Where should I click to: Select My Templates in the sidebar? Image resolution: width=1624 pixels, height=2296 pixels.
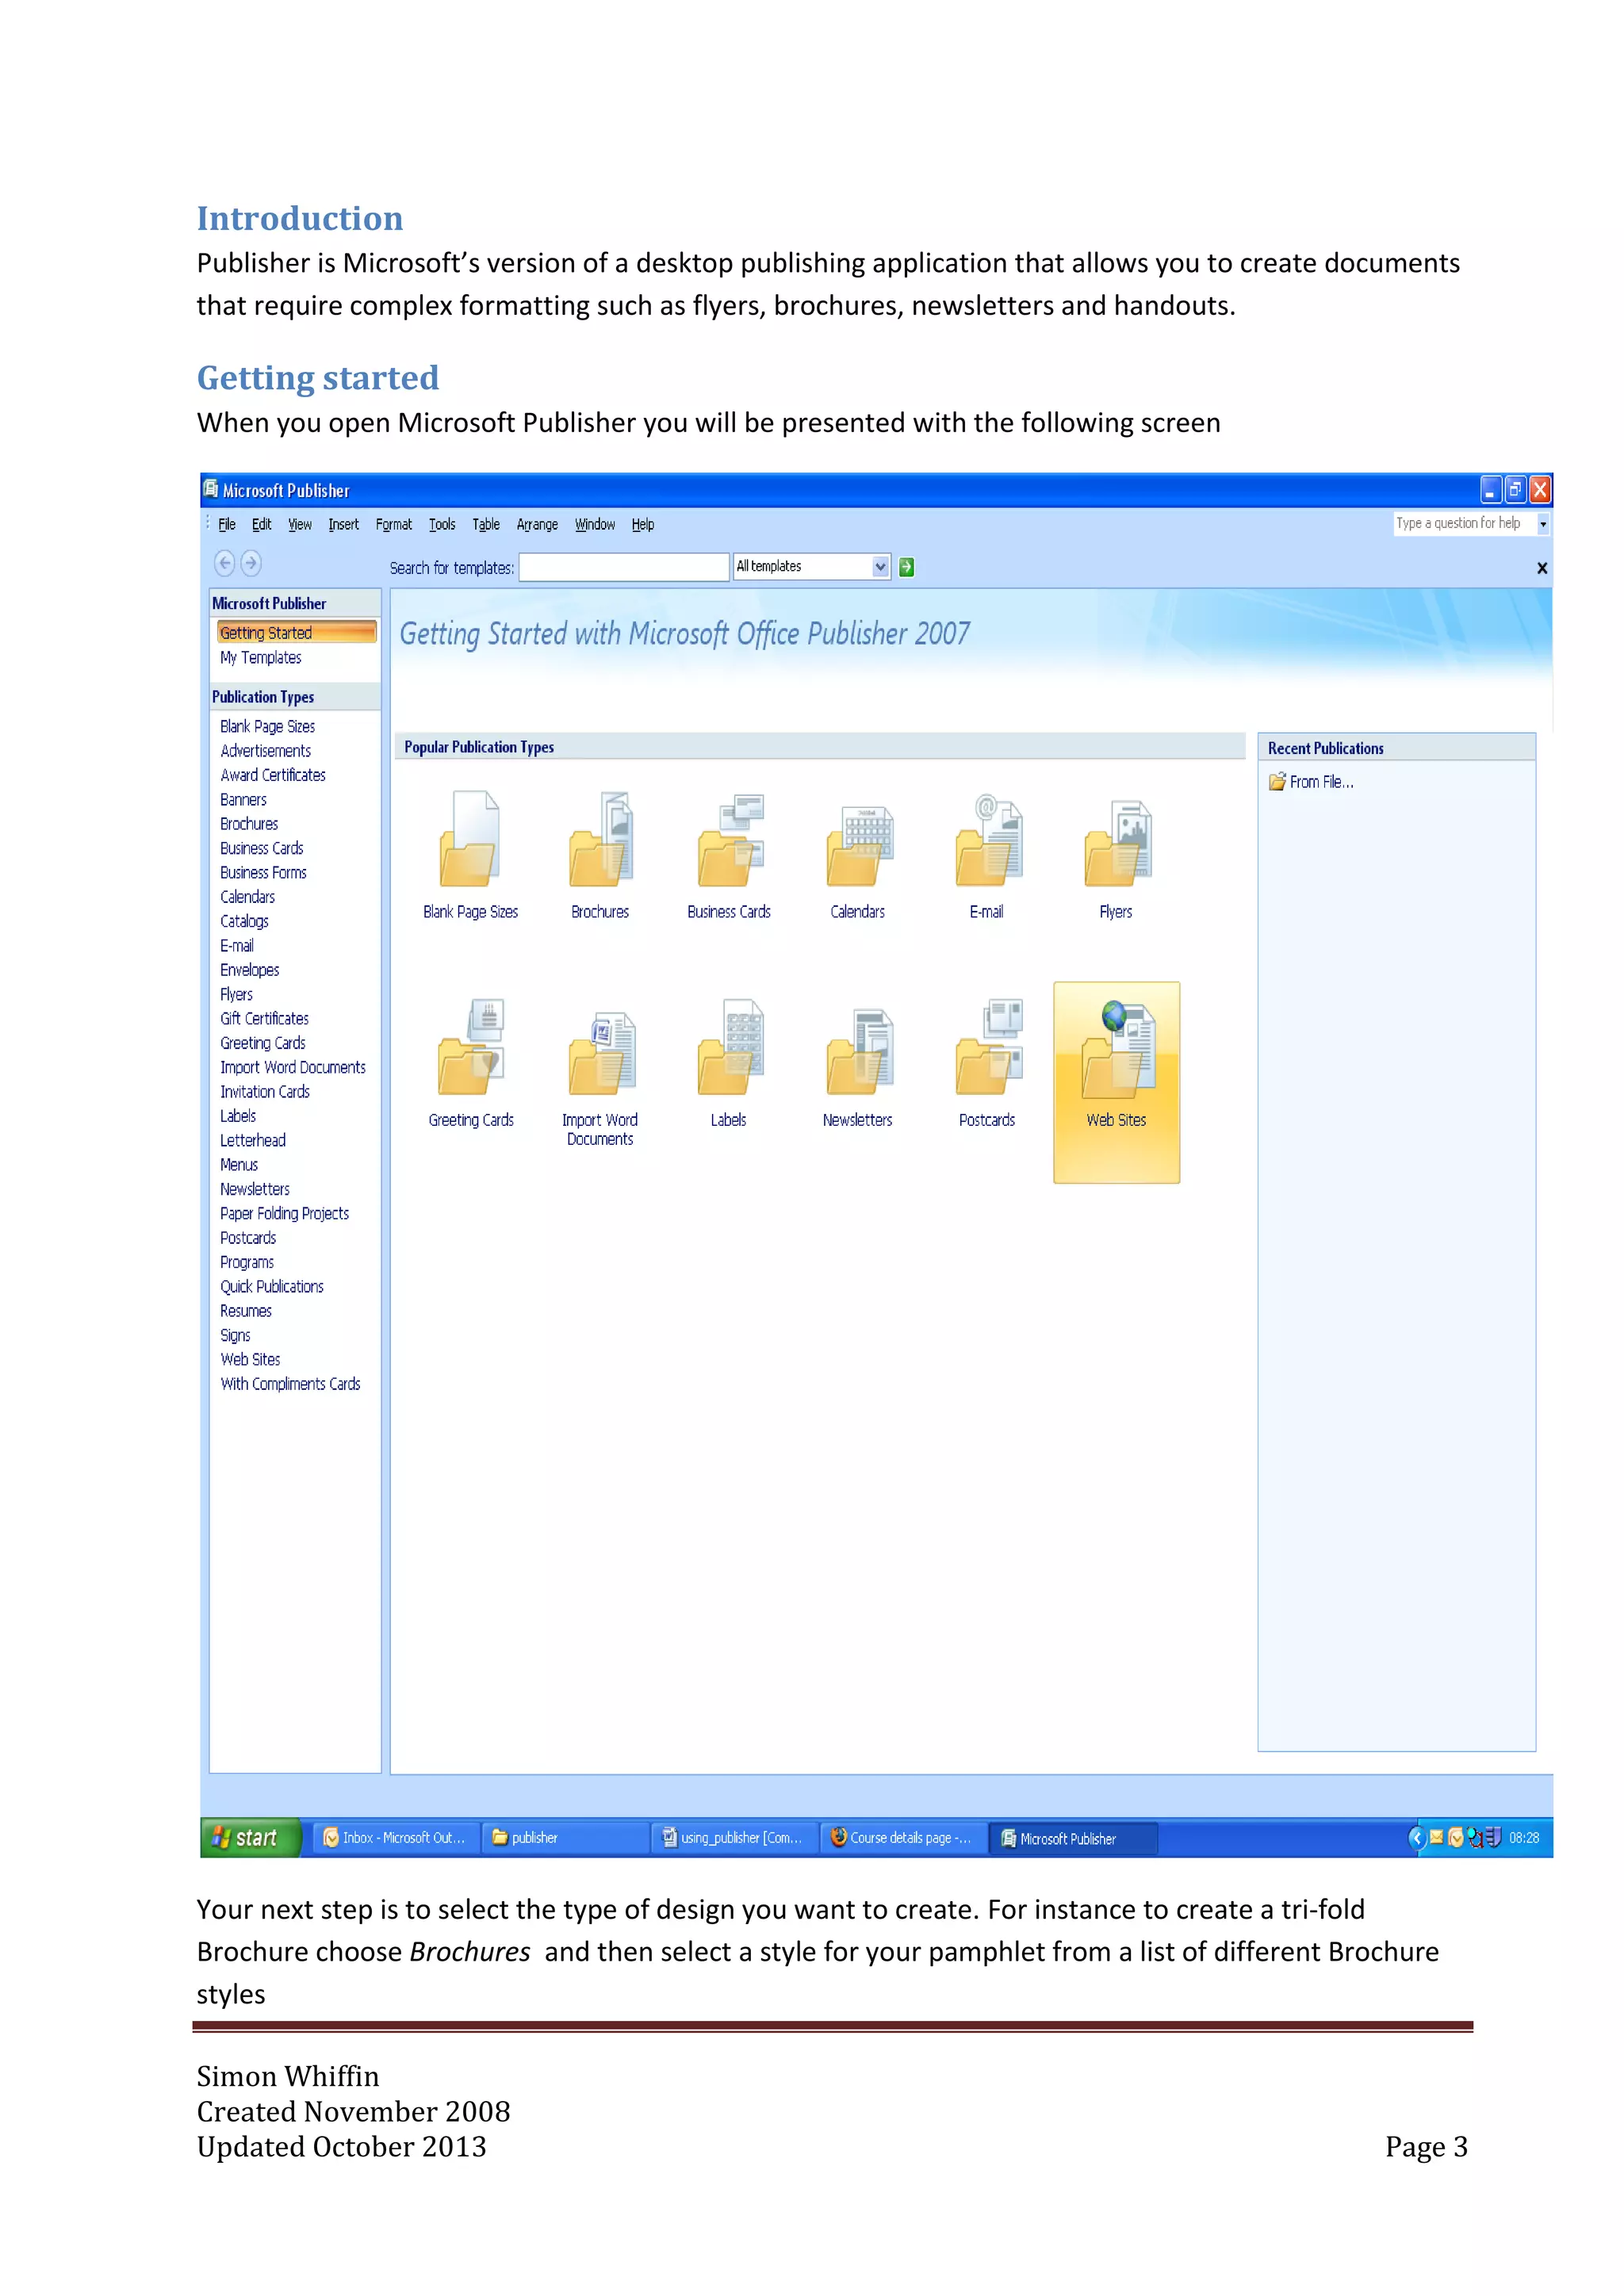coord(261,657)
